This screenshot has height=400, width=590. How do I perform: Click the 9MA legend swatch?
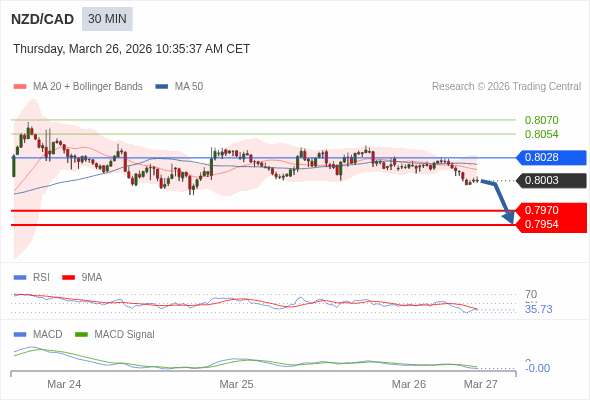click(68, 278)
